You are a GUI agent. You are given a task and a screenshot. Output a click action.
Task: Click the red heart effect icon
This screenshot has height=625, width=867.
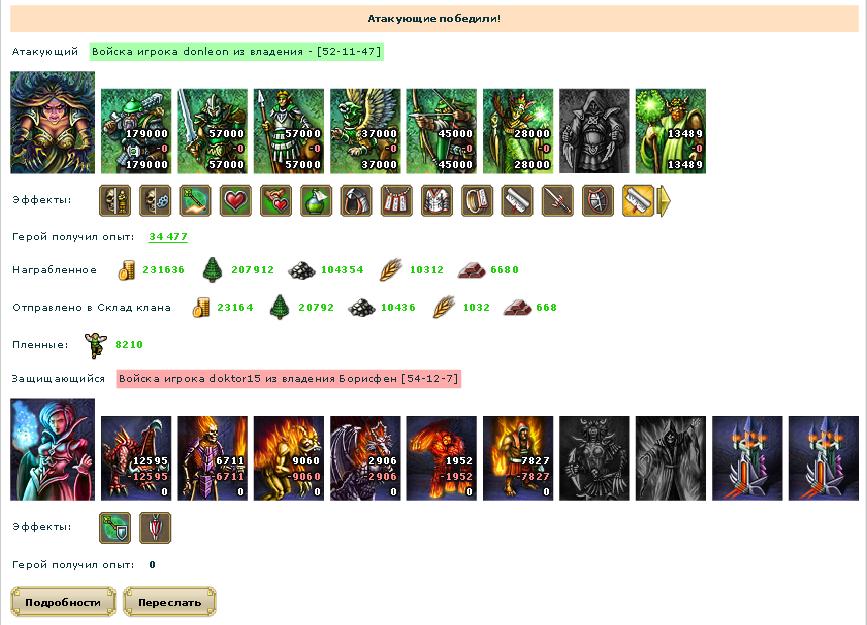236,200
